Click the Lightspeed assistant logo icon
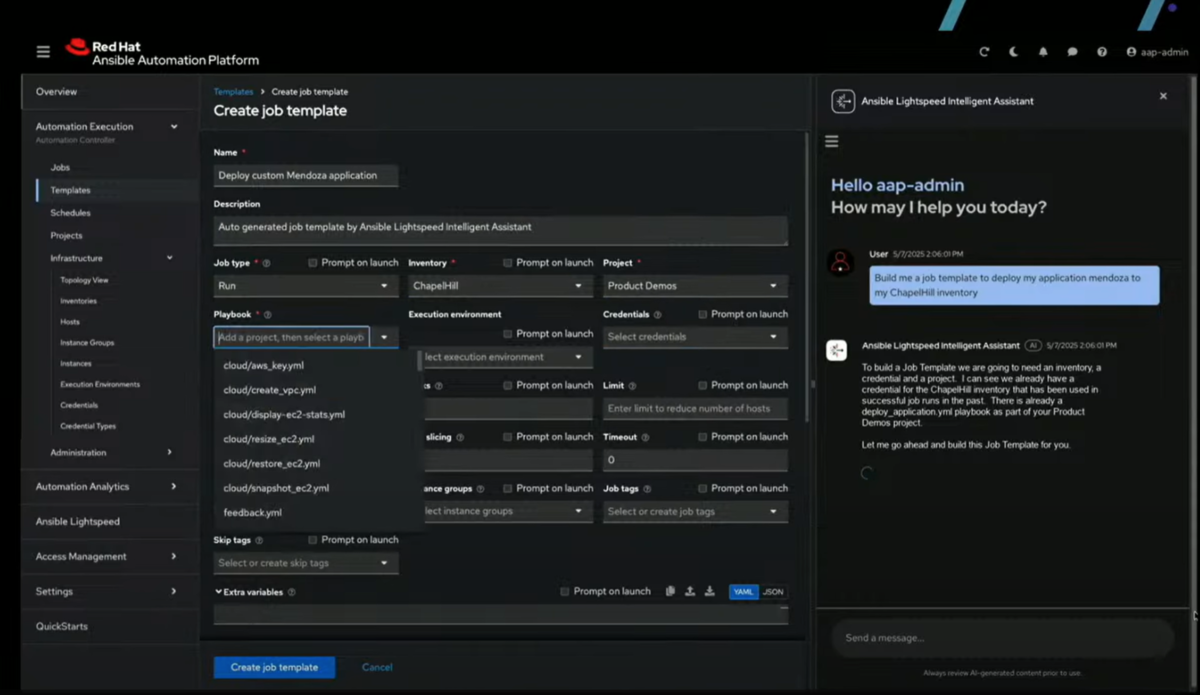1200x695 pixels. [x=843, y=101]
